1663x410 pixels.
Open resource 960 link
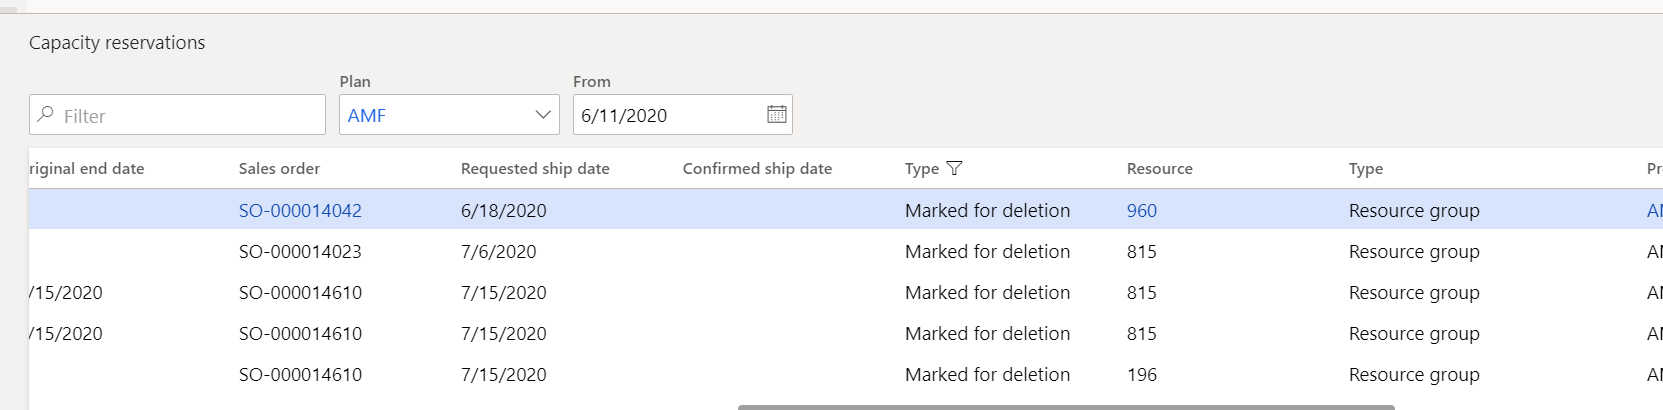point(1141,211)
